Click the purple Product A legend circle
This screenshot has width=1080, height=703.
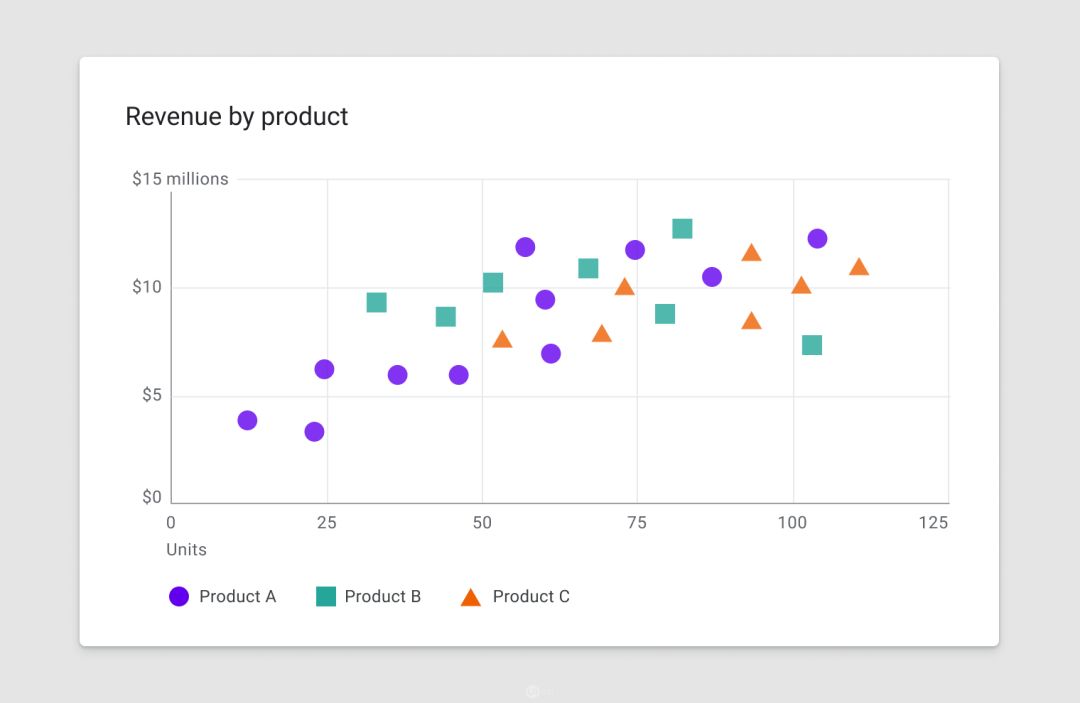tap(179, 597)
